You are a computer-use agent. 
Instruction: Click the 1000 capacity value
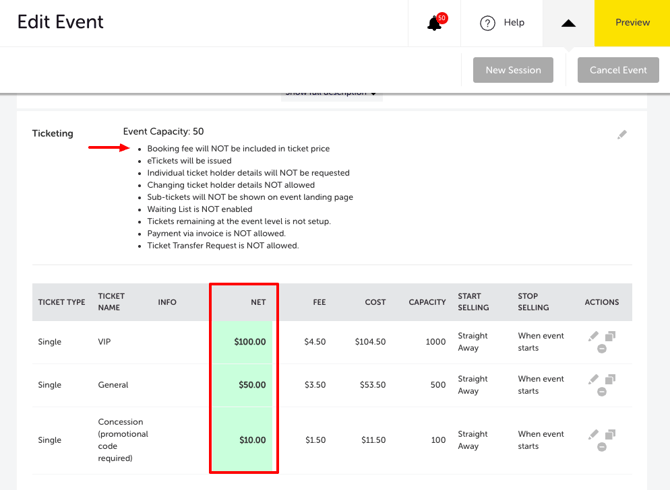point(435,342)
